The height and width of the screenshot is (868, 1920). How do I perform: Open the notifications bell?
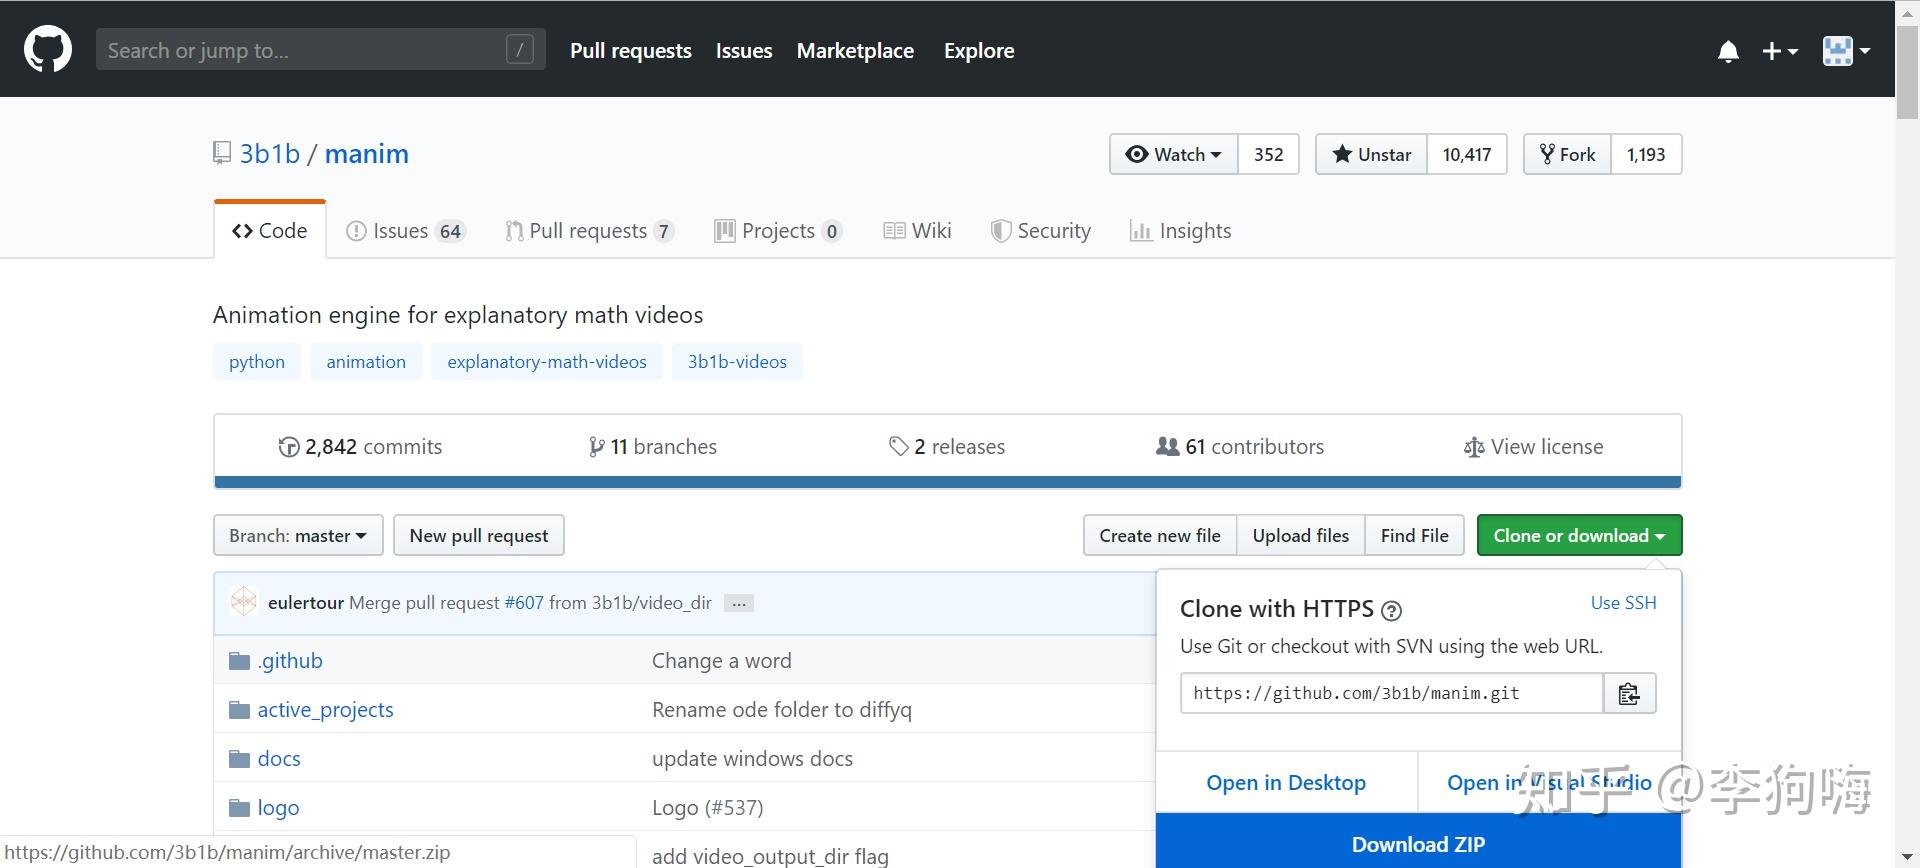1728,51
